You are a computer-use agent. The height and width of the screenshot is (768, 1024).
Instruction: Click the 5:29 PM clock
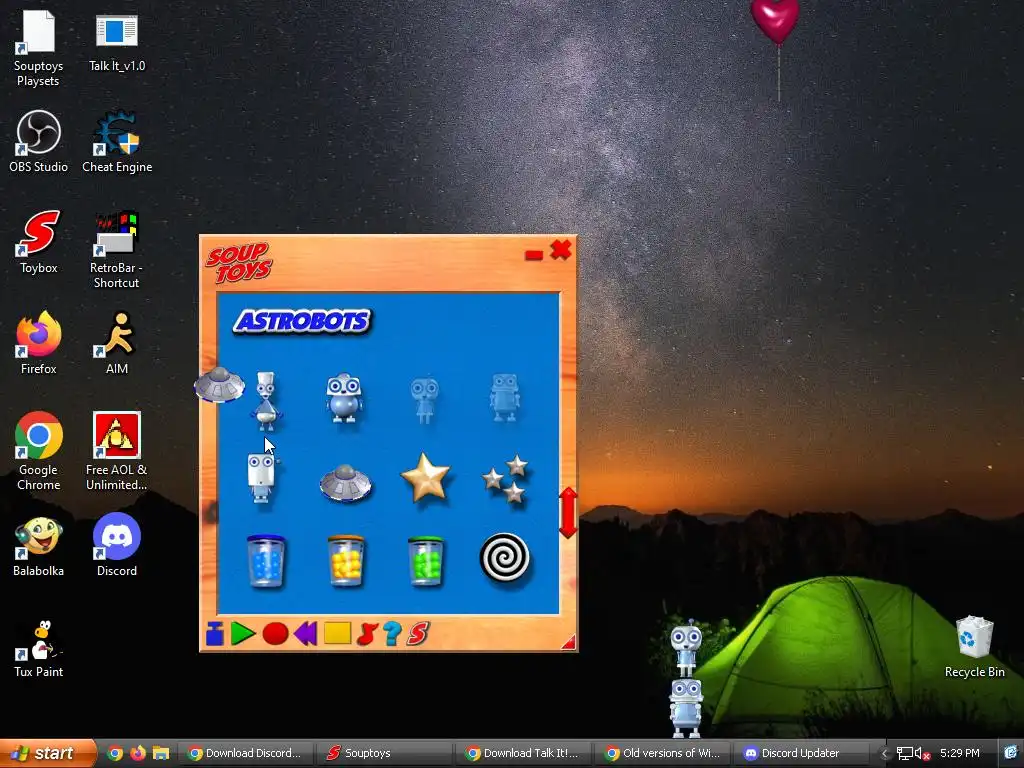tap(959, 753)
